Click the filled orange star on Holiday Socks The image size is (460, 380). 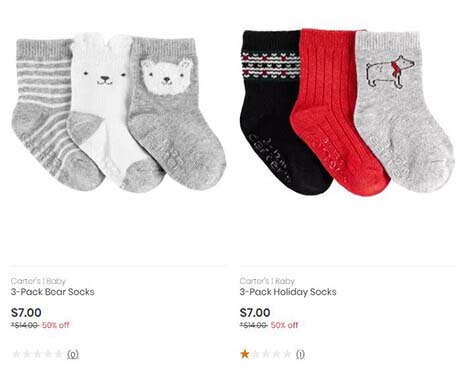point(245,354)
